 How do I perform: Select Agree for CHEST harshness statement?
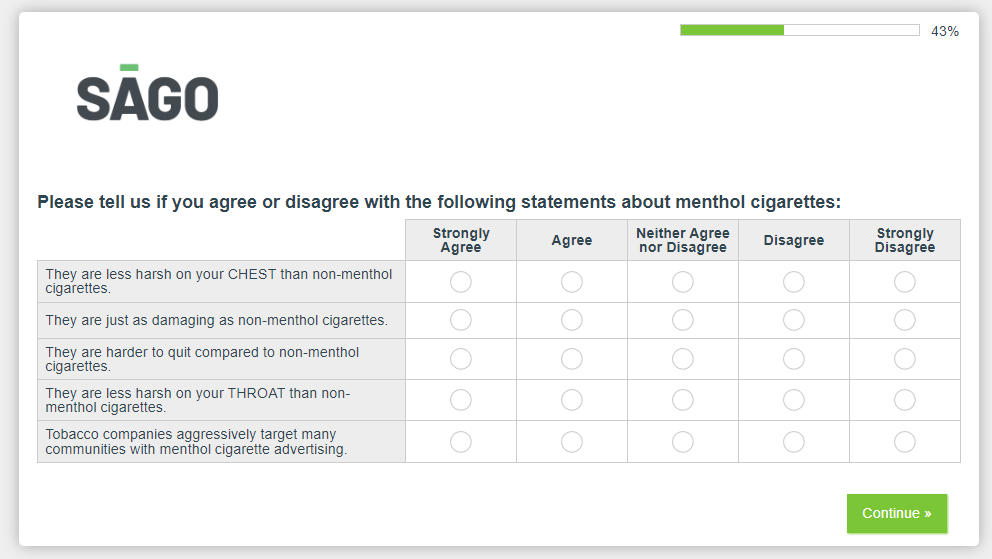pyautogui.click(x=572, y=282)
